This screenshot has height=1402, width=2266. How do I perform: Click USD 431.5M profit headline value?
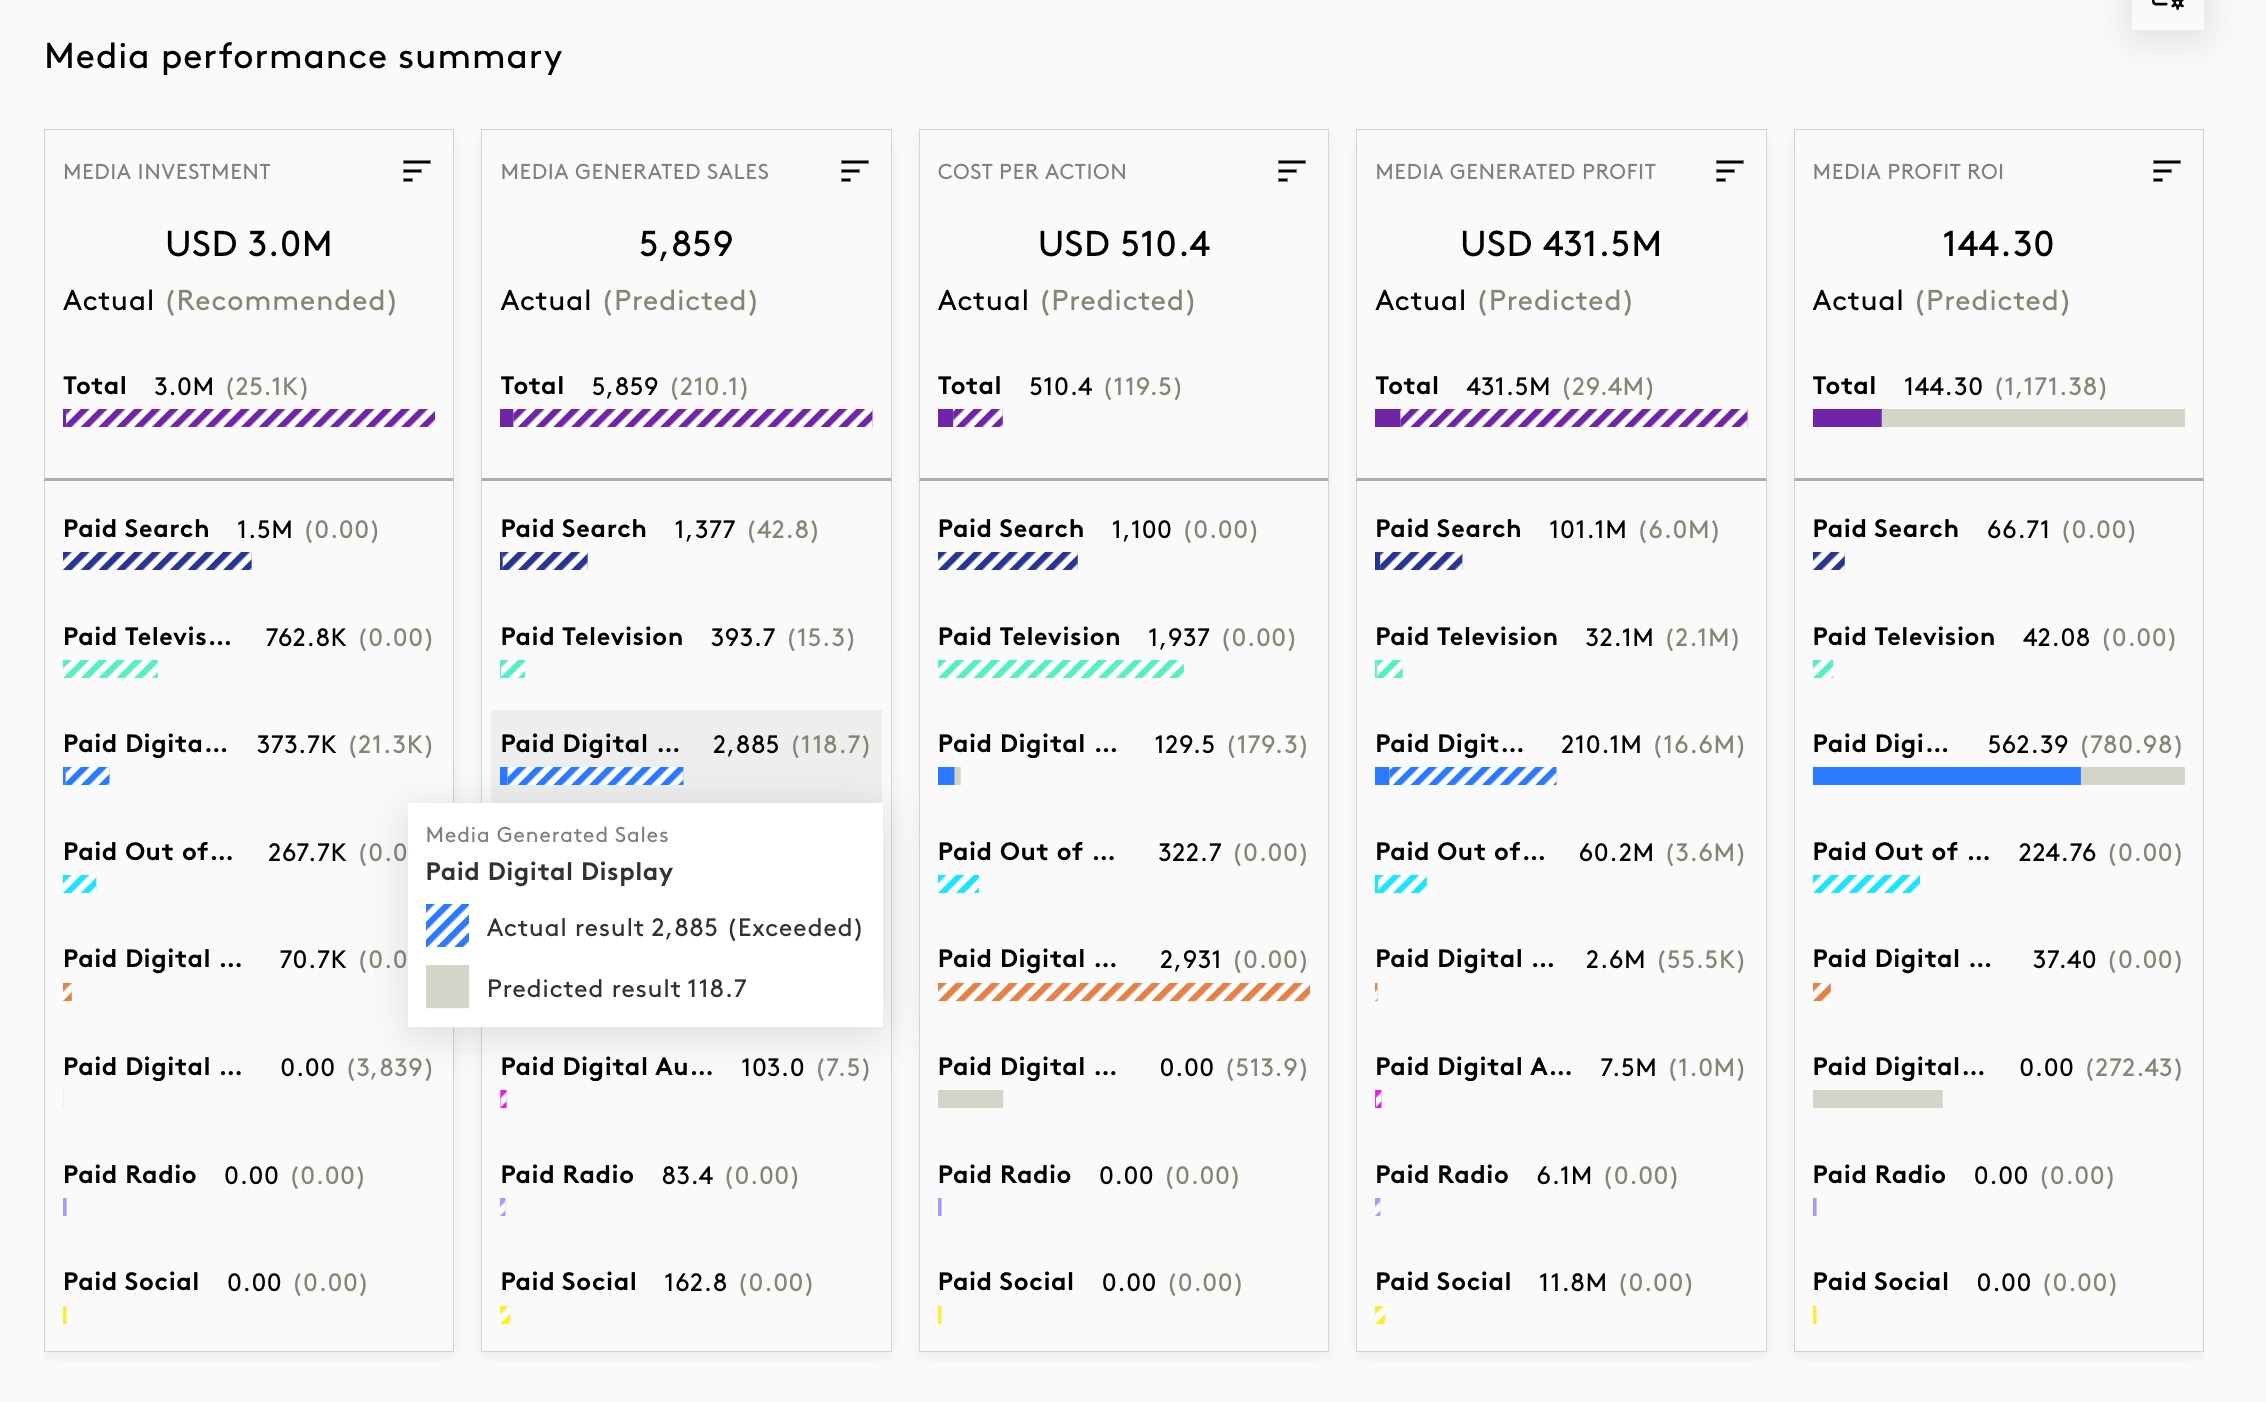pyautogui.click(x=1560, y=244)
